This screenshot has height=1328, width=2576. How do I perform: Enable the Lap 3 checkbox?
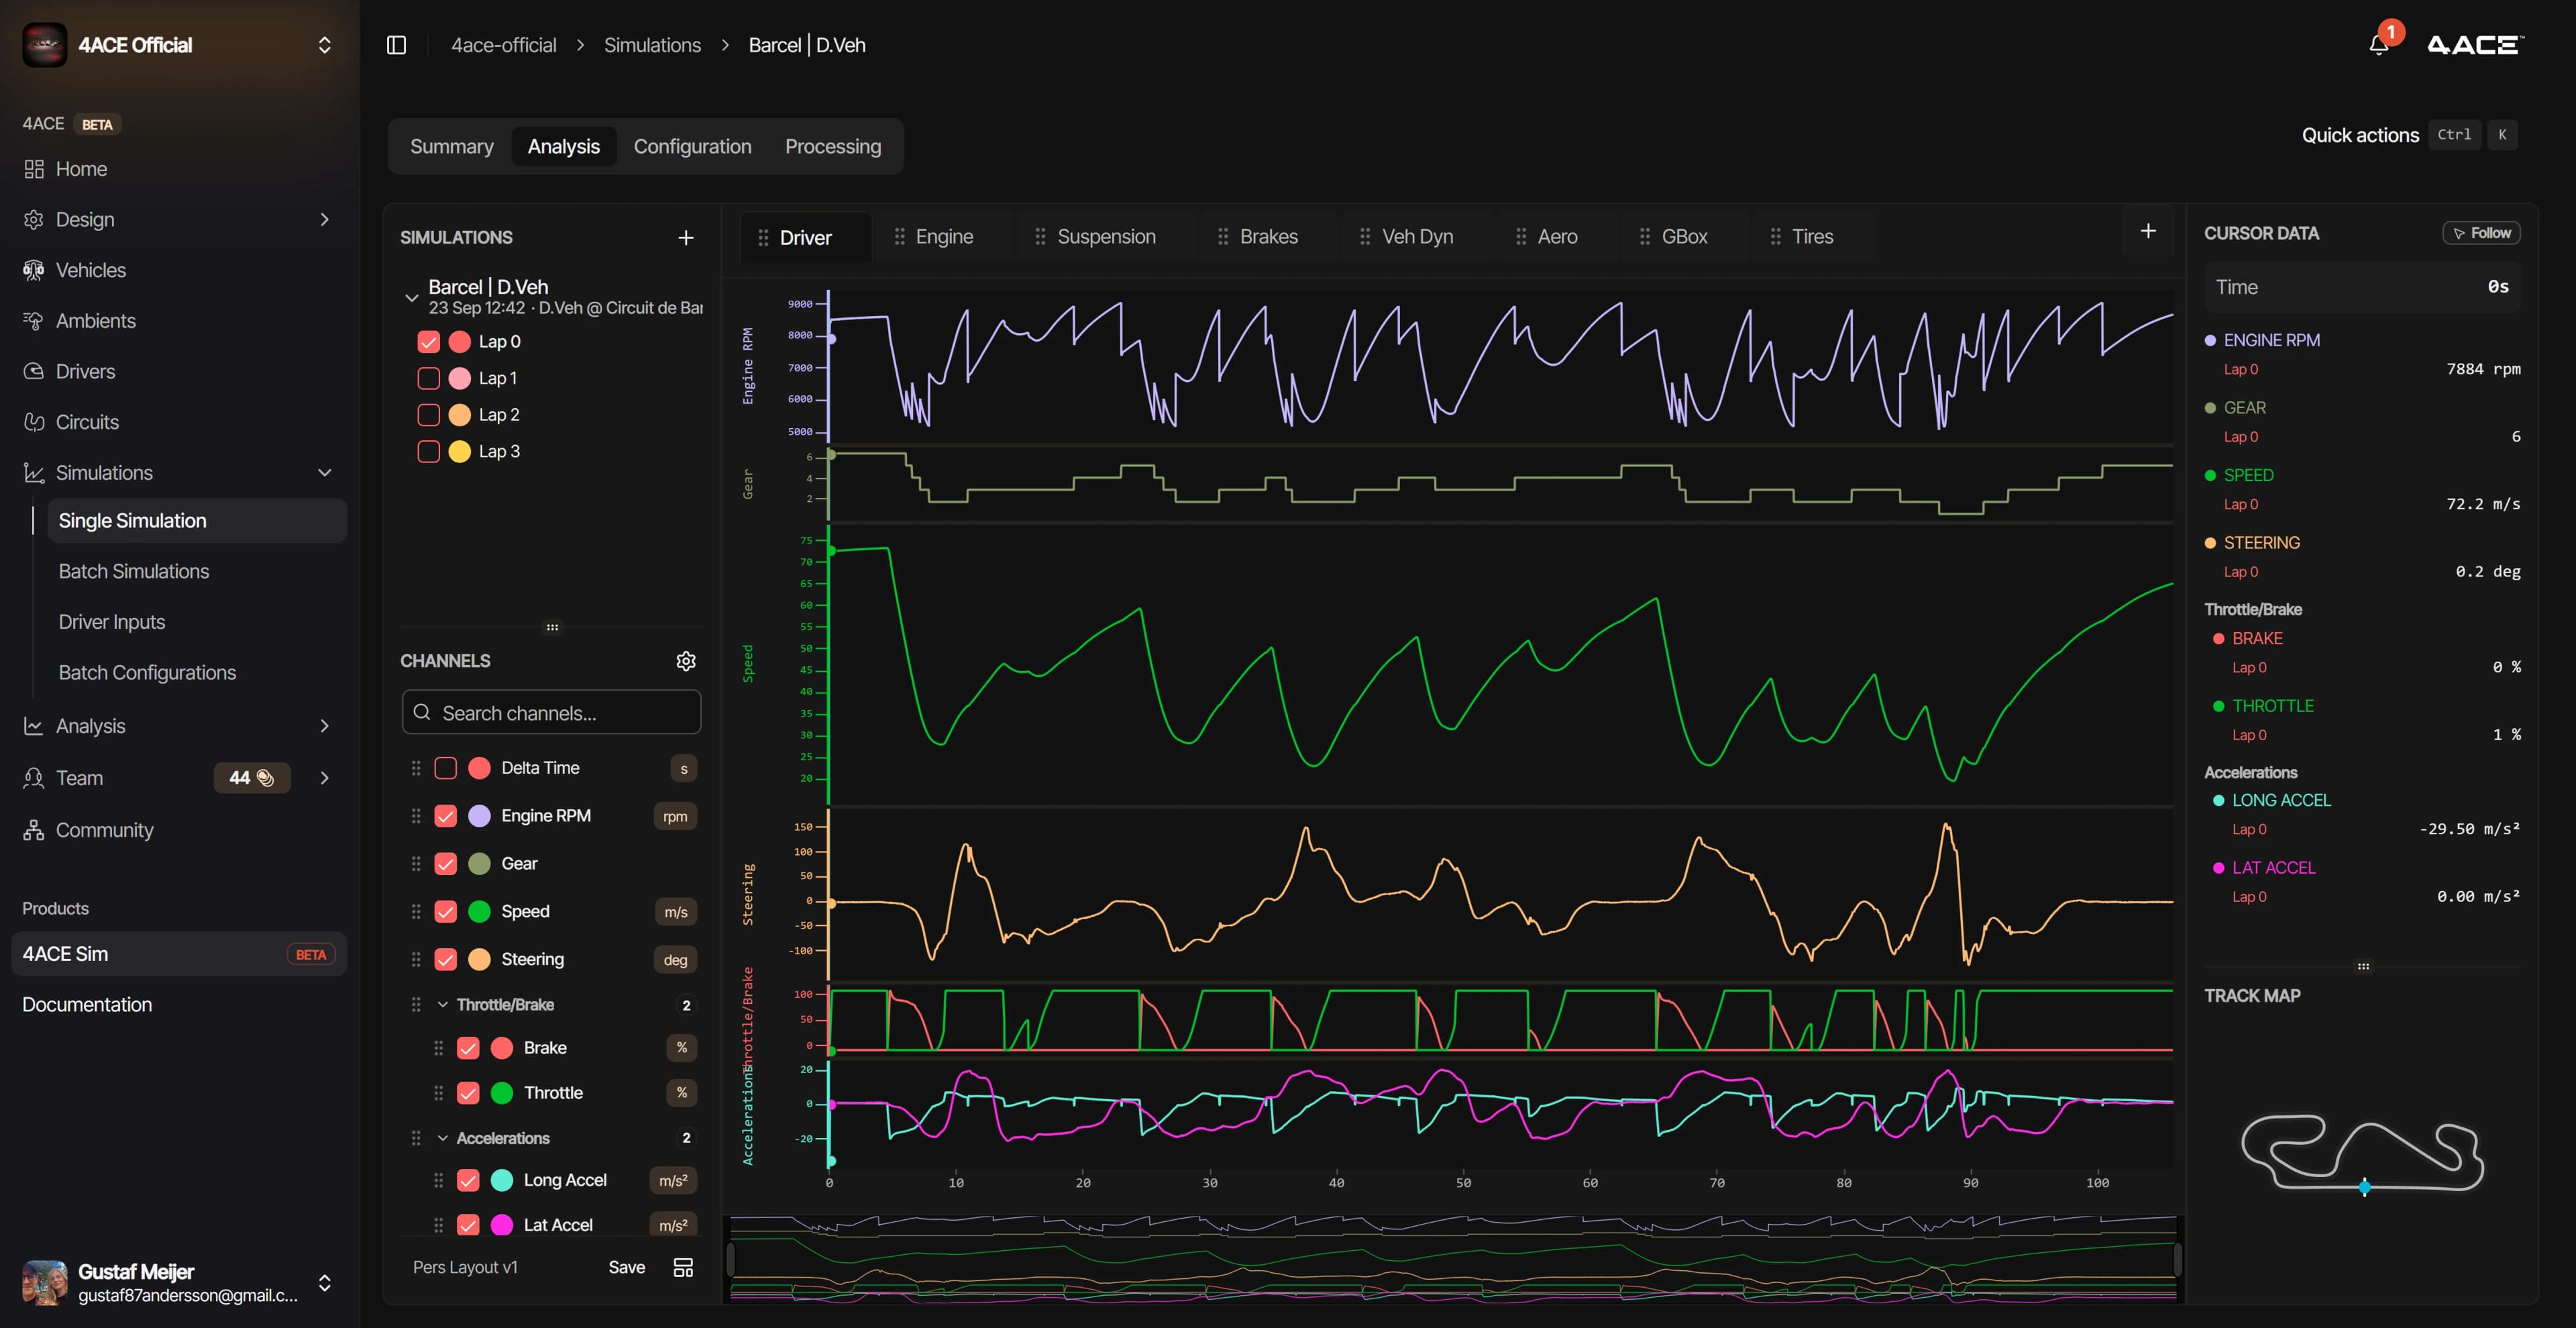[428, 451]
